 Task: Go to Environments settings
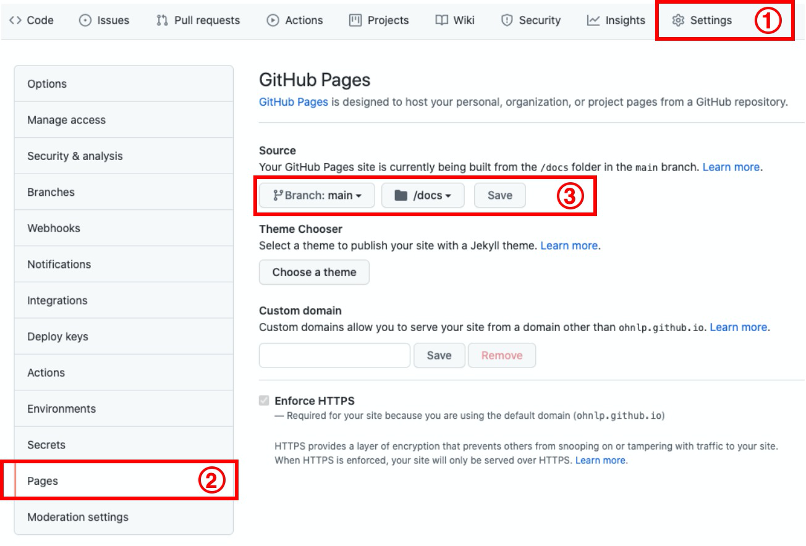coord(124,409)
